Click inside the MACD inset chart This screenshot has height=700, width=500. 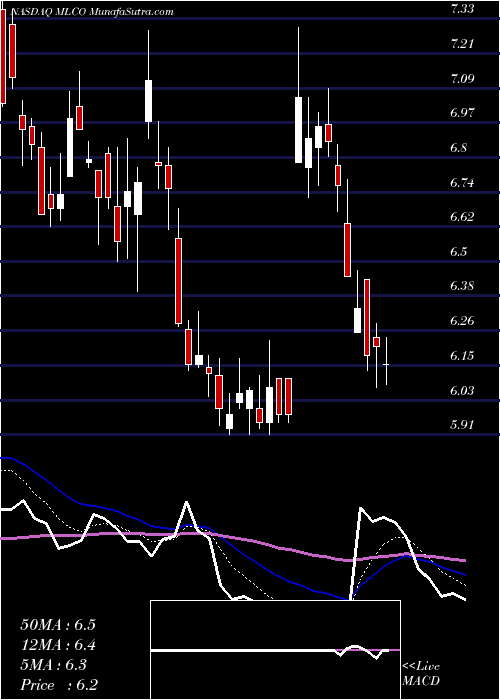coord(275,650)
